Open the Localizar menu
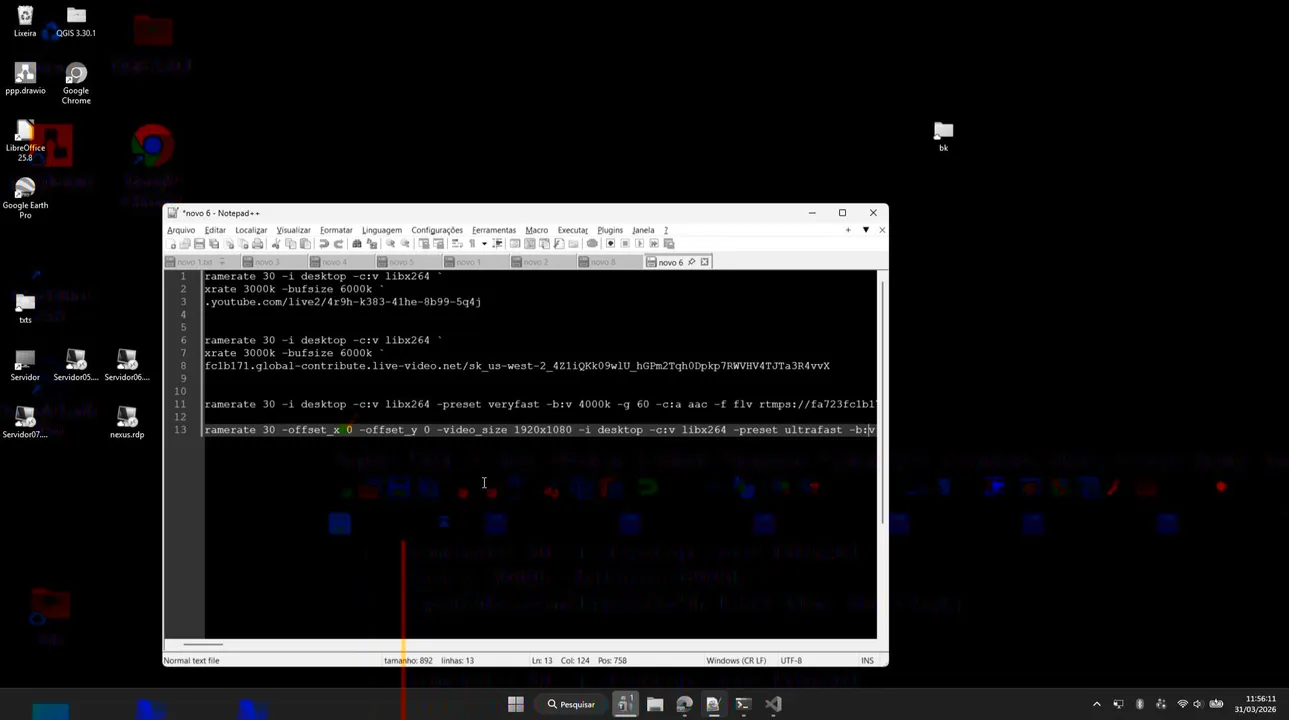Screen dimensions: 1289x720 (251, 230)
